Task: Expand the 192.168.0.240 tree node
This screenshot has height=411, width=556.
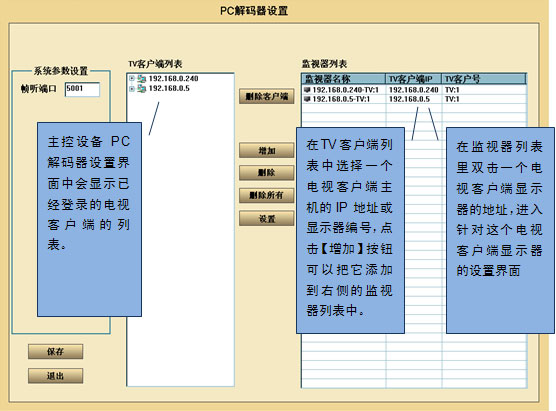Action: [x=132, y=78]
